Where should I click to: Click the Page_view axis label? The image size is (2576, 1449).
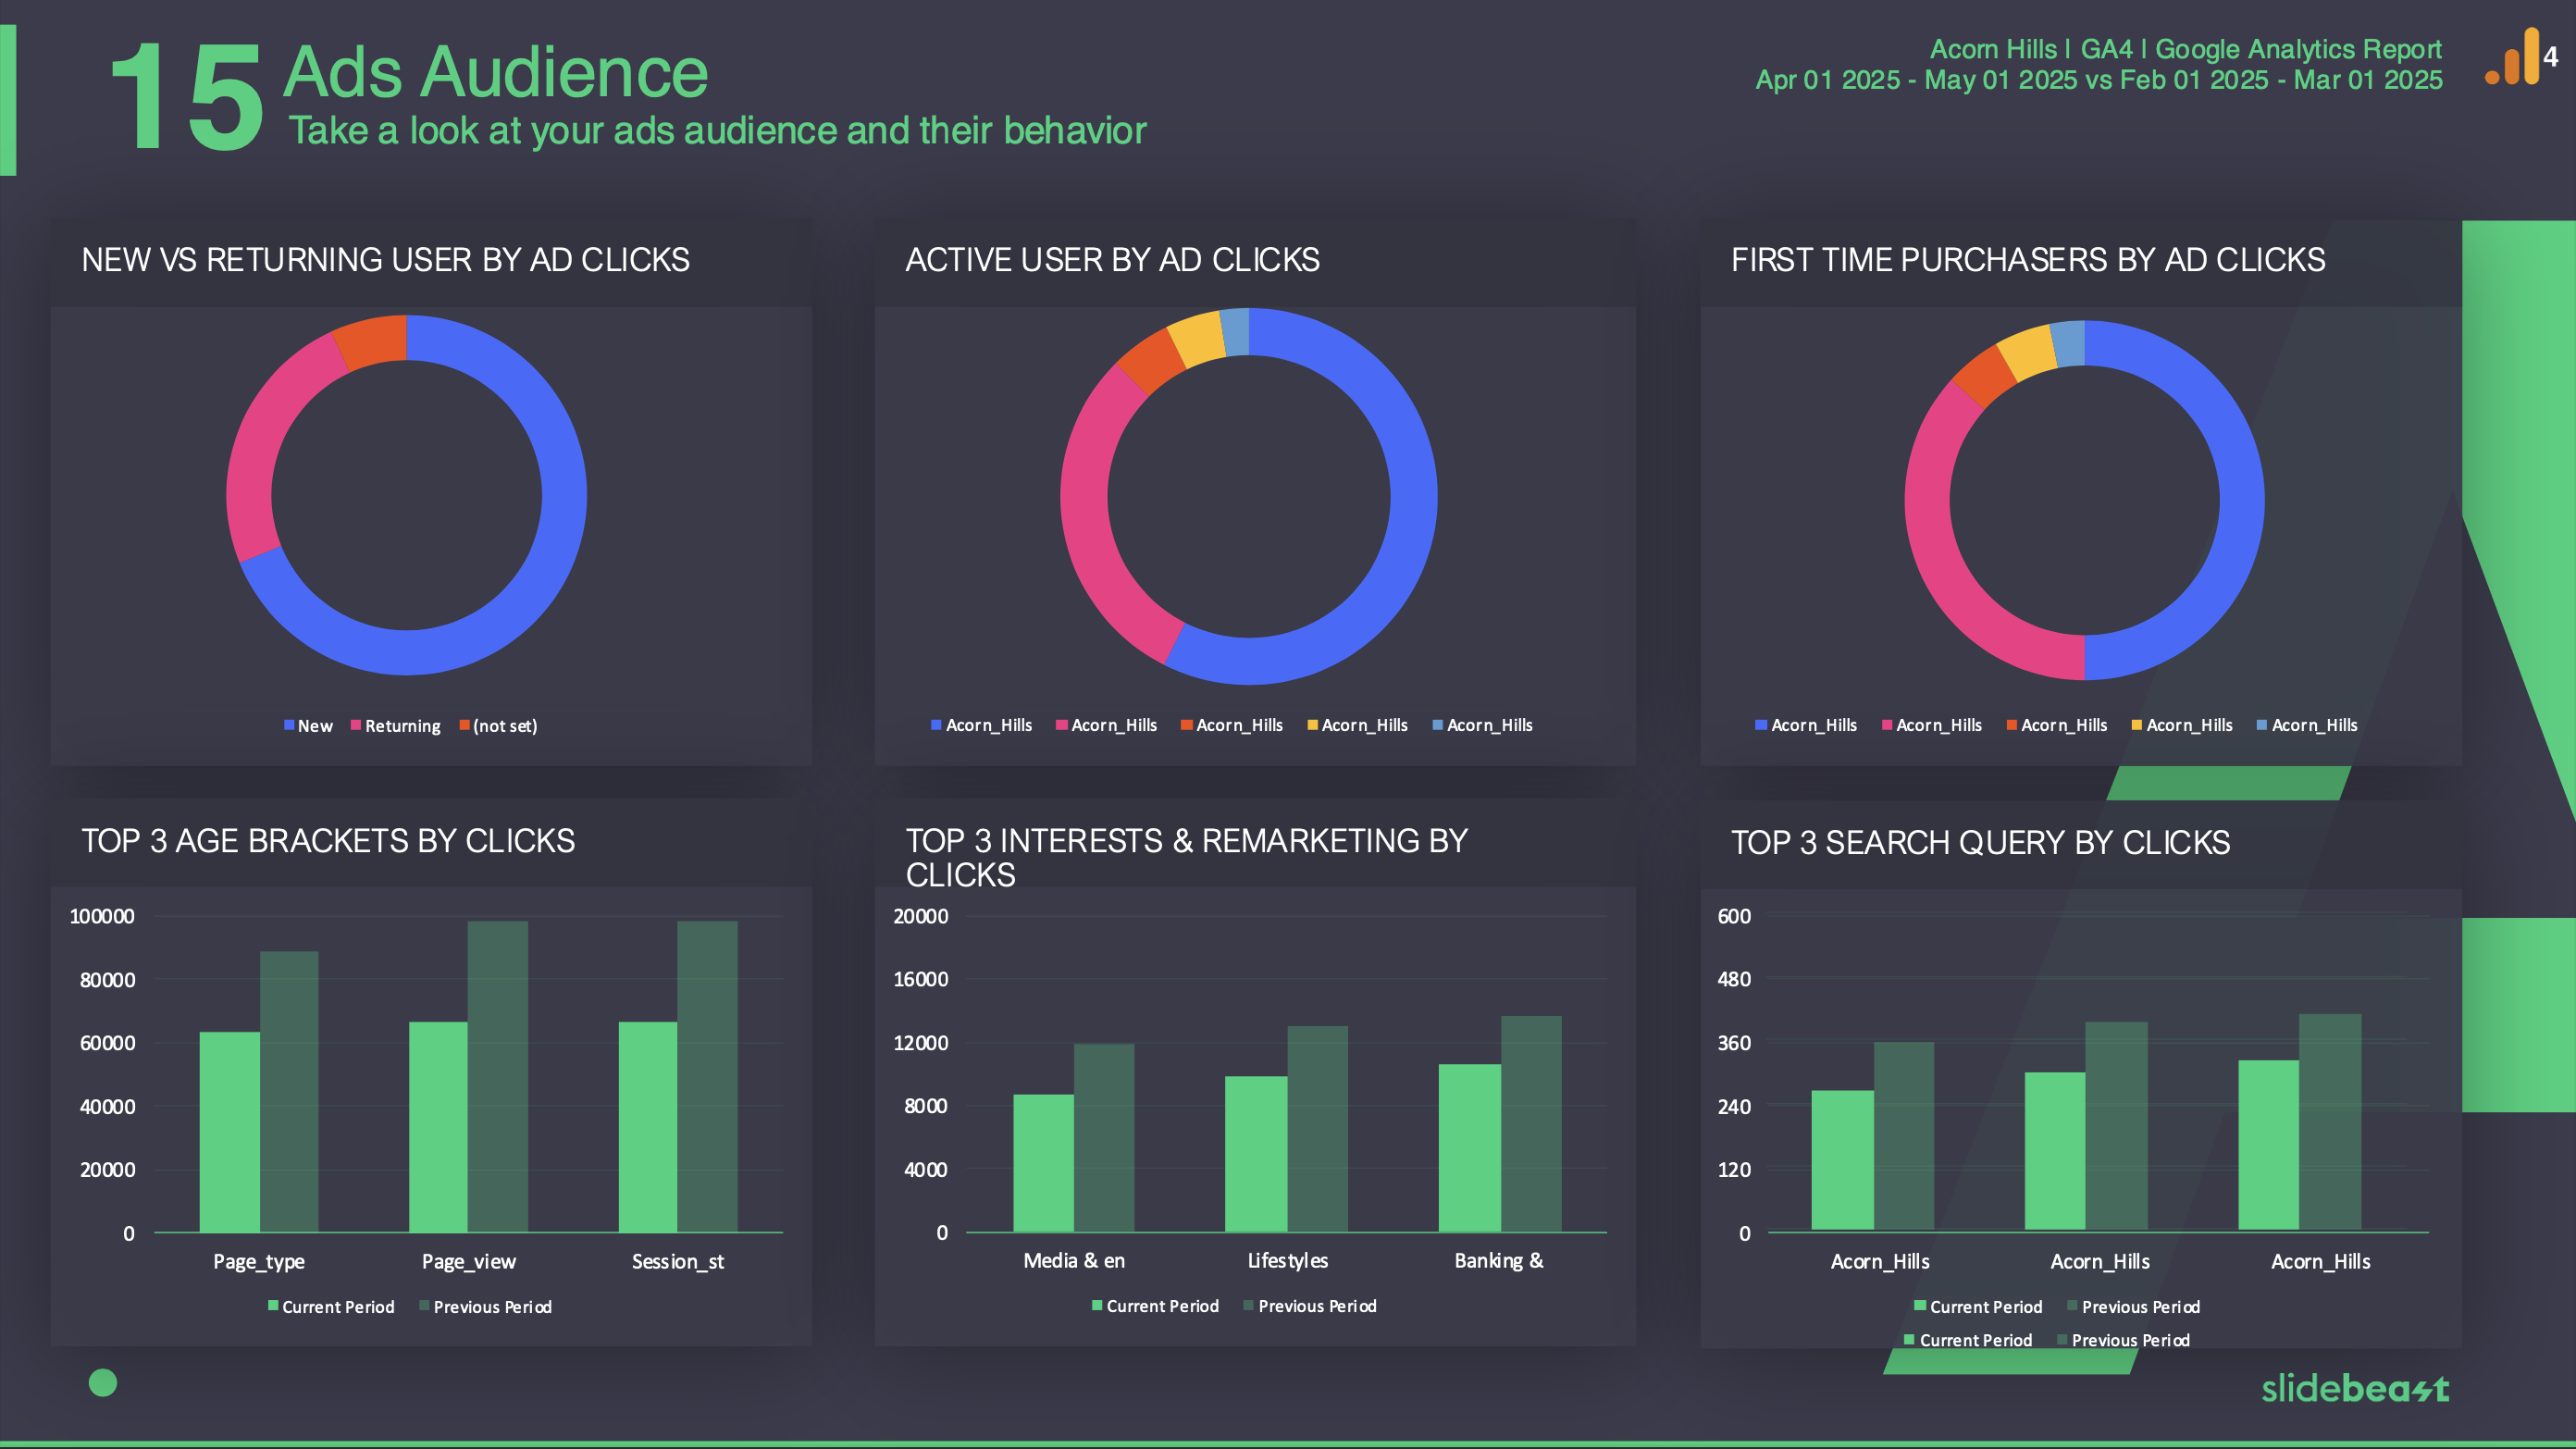click(x=468, y=1262)
